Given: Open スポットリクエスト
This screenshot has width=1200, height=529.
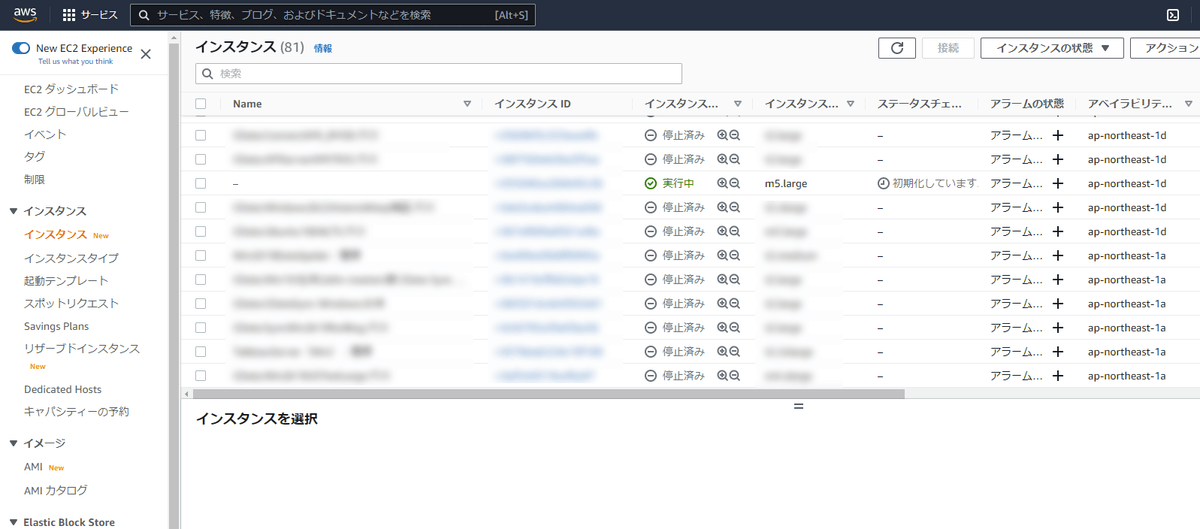Looking at the screenshot, I should tap(71, 303).
